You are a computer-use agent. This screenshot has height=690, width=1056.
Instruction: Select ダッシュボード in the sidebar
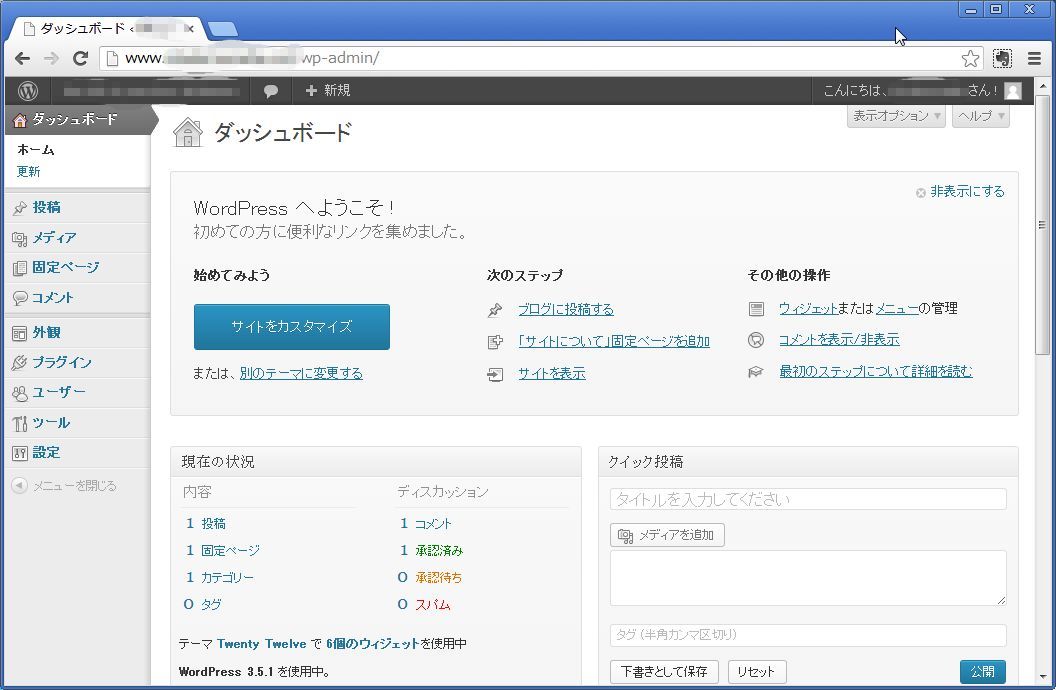(x=78, y=120)
